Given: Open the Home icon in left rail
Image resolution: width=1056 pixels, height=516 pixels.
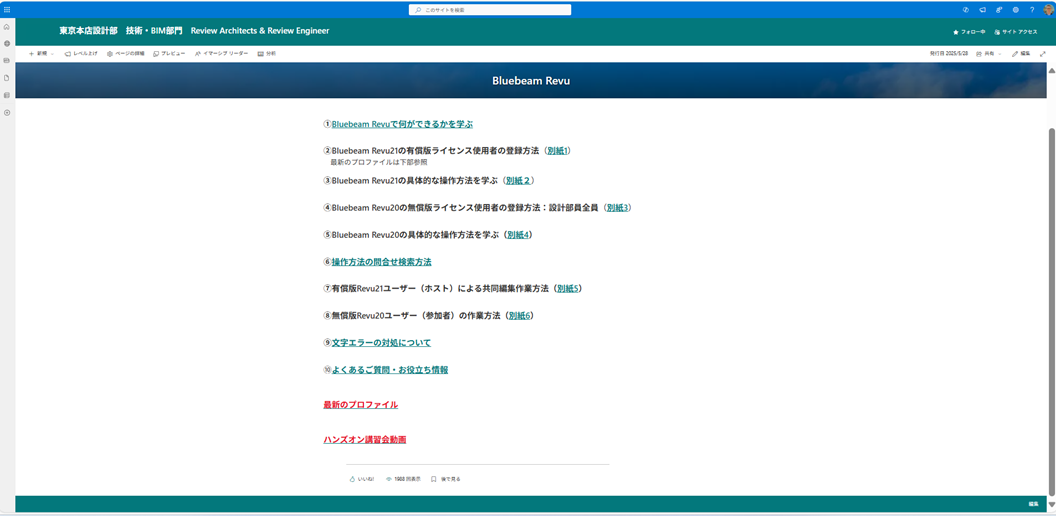Looking at the screenshot, I should tap(7, 27).
